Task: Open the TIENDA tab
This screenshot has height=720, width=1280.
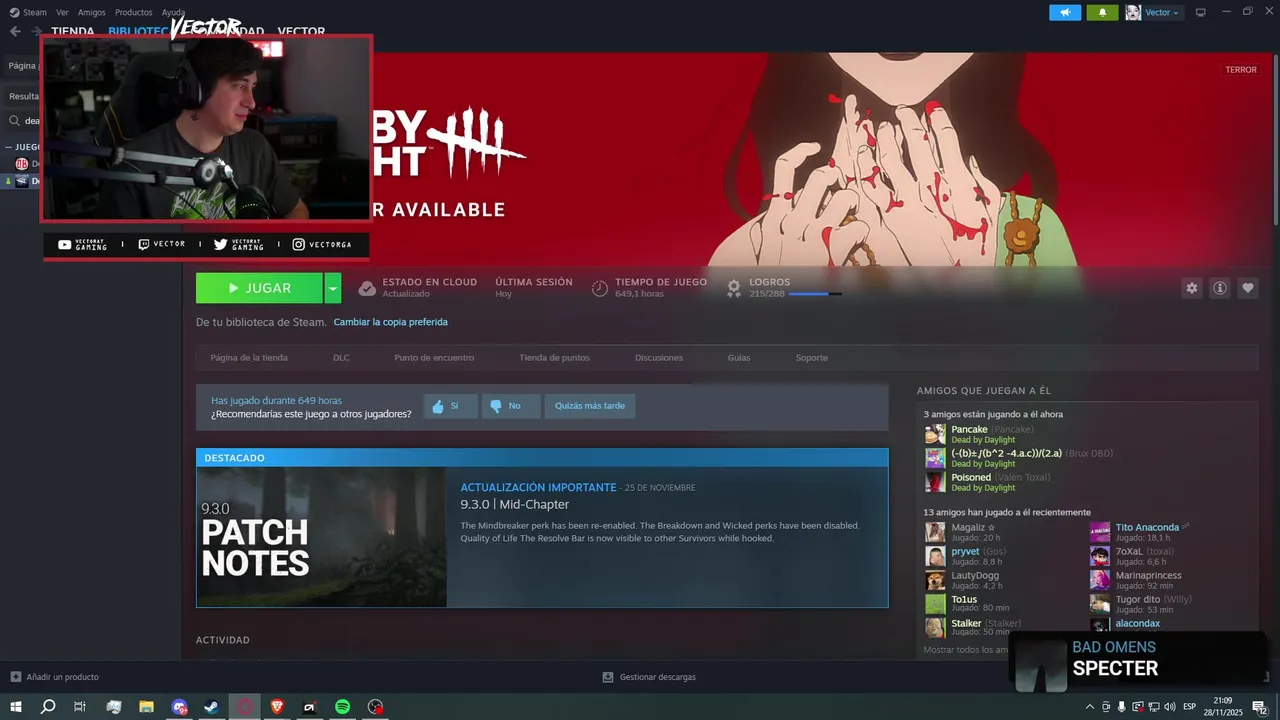Action: tap(72, 31)
